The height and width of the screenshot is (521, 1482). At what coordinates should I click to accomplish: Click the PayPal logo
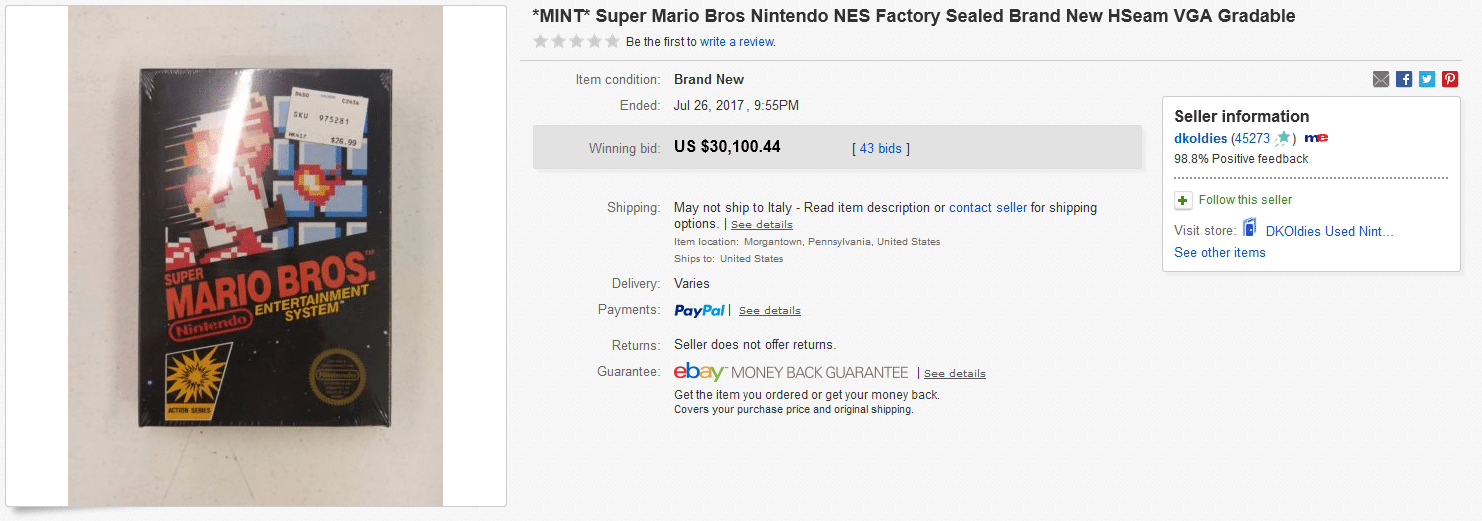pyautogui.click(x=699, y=310)
